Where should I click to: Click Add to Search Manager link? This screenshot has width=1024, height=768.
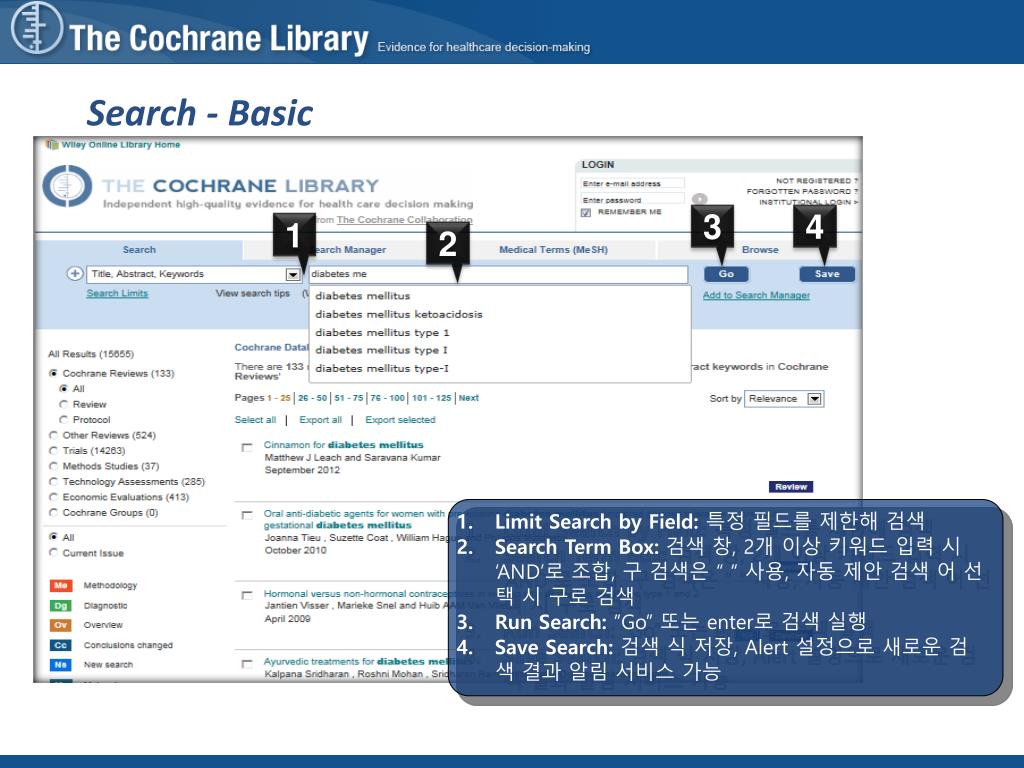tap(756, 295)
